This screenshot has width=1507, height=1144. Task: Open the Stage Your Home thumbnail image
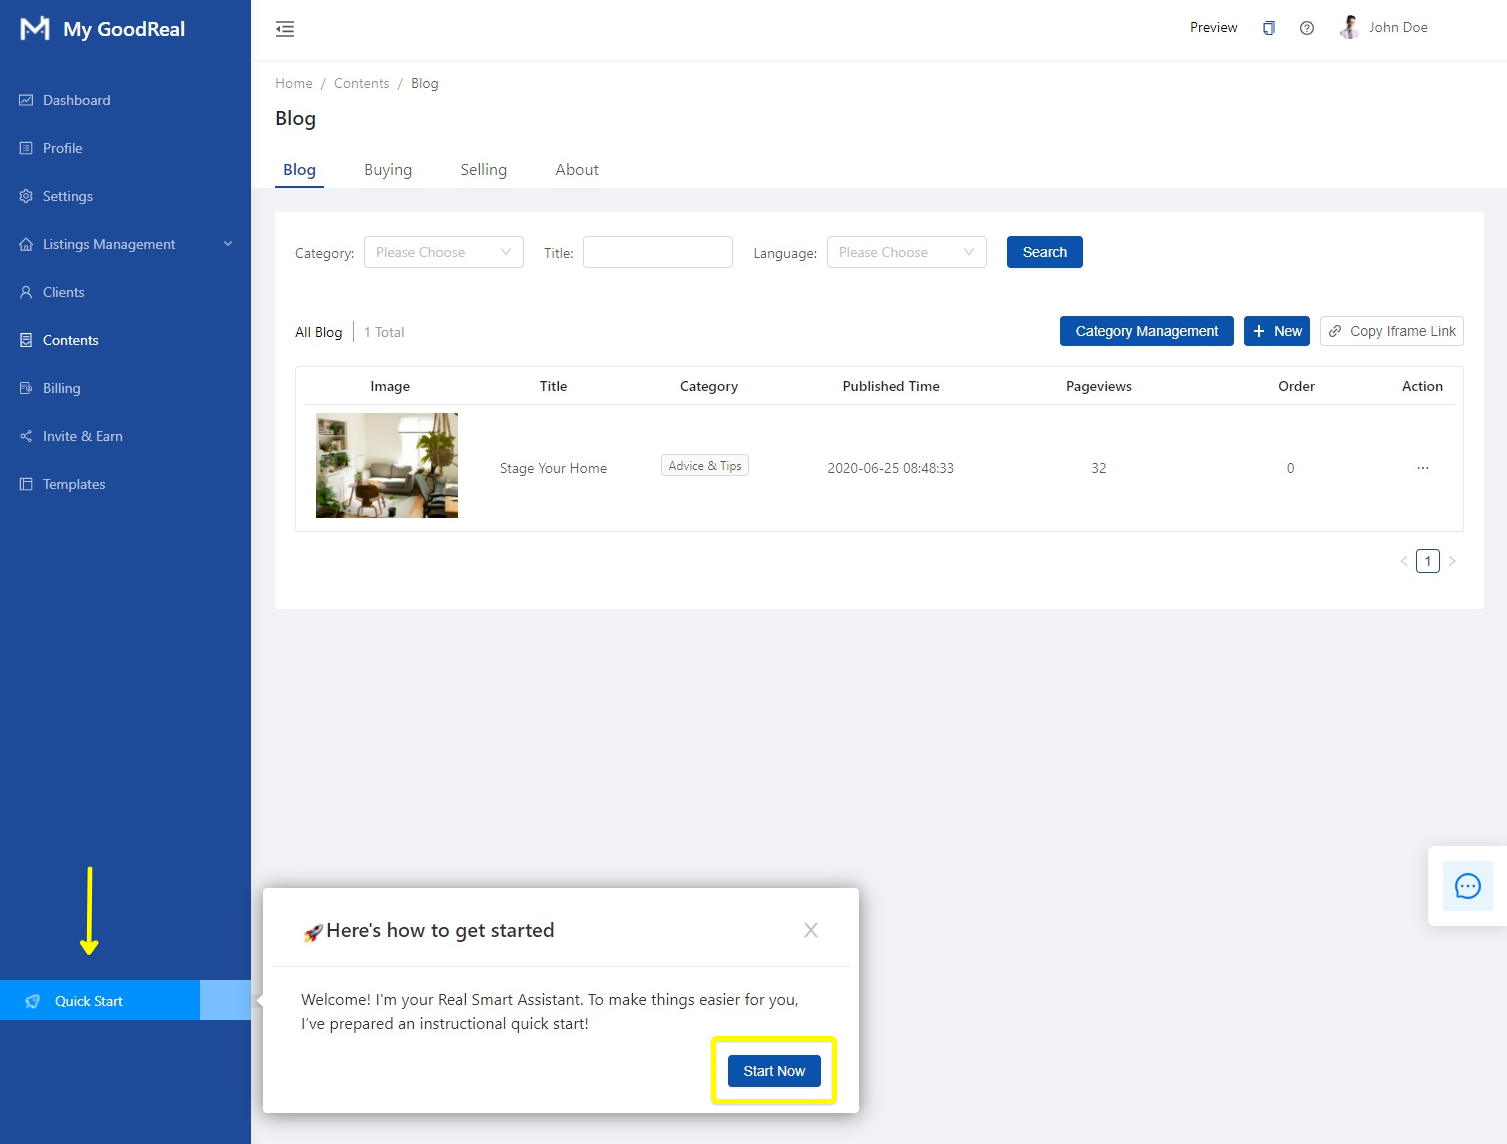(387, 466)
